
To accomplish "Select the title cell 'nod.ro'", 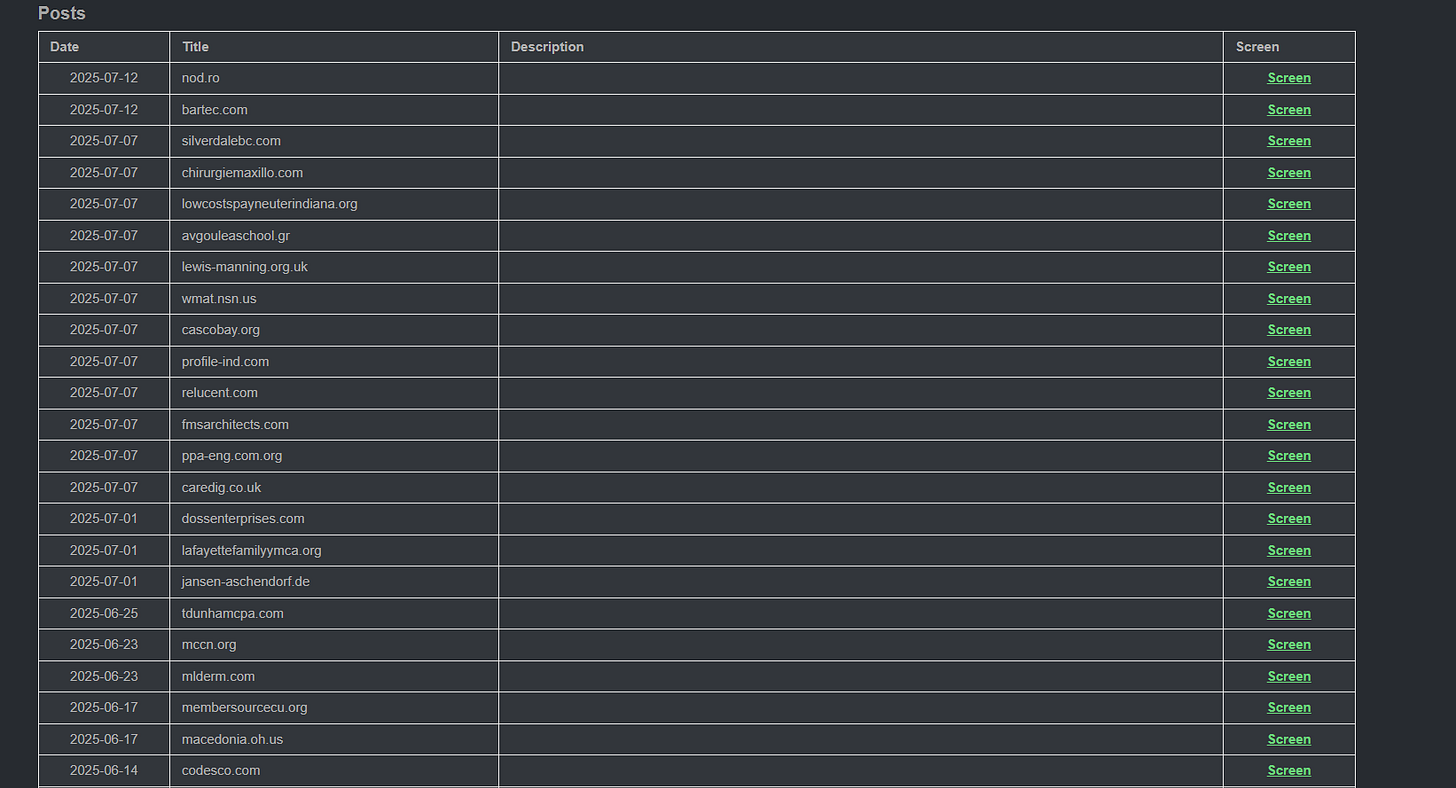I will tap(334, 78).
